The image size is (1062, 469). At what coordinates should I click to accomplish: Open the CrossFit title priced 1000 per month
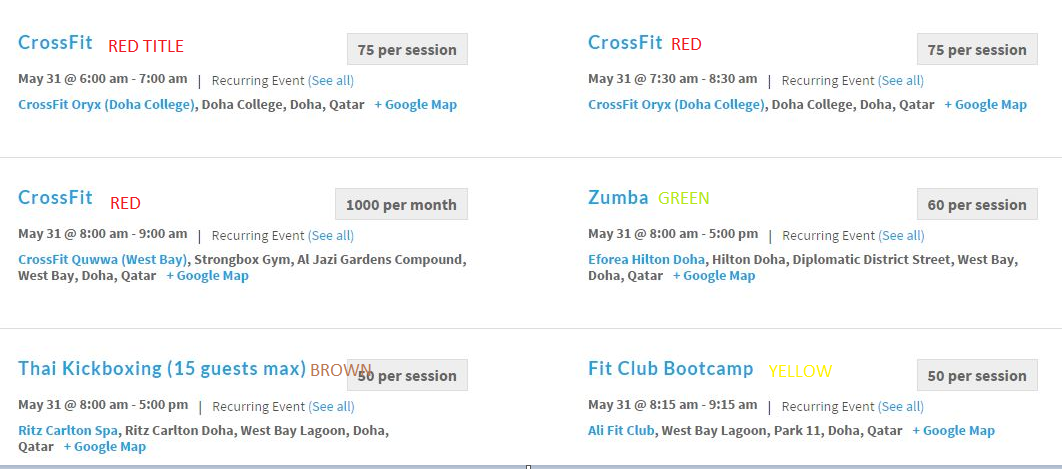coord(55,198)
